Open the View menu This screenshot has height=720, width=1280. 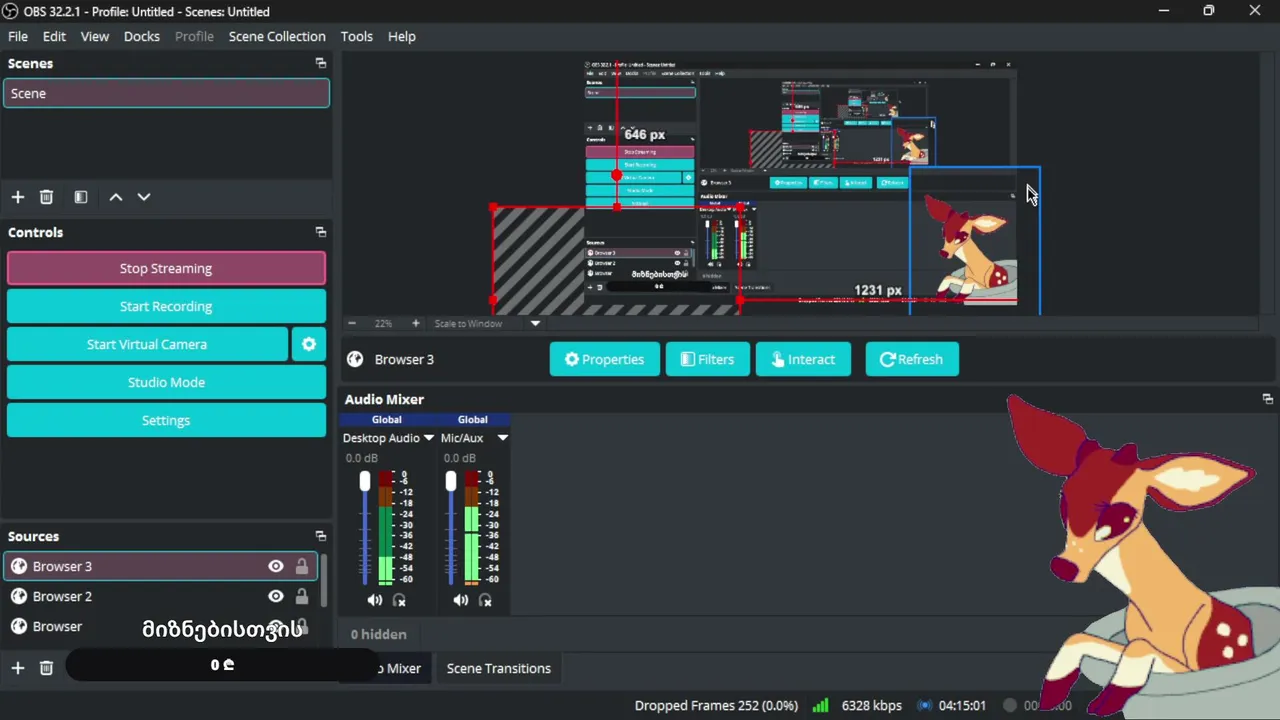[x=95, y=36]
